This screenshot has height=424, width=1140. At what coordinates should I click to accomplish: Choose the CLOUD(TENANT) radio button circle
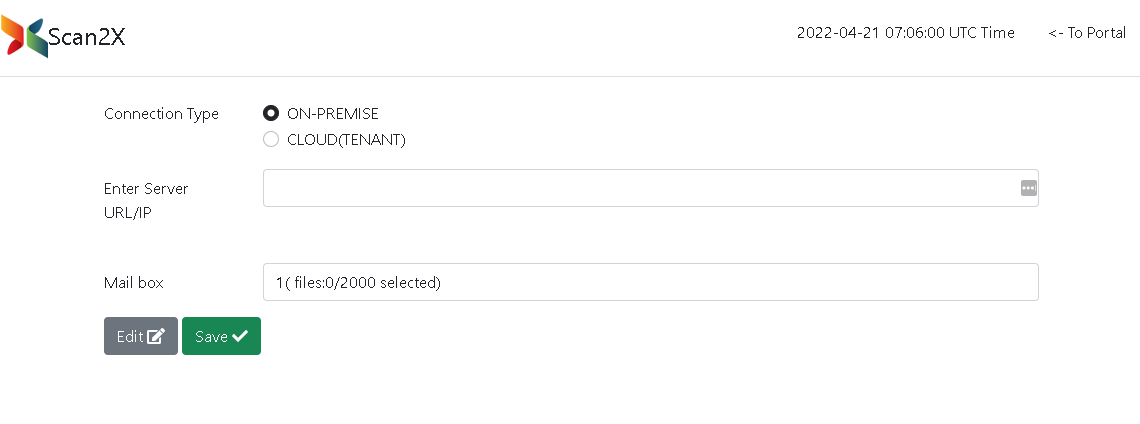point(271,140)
